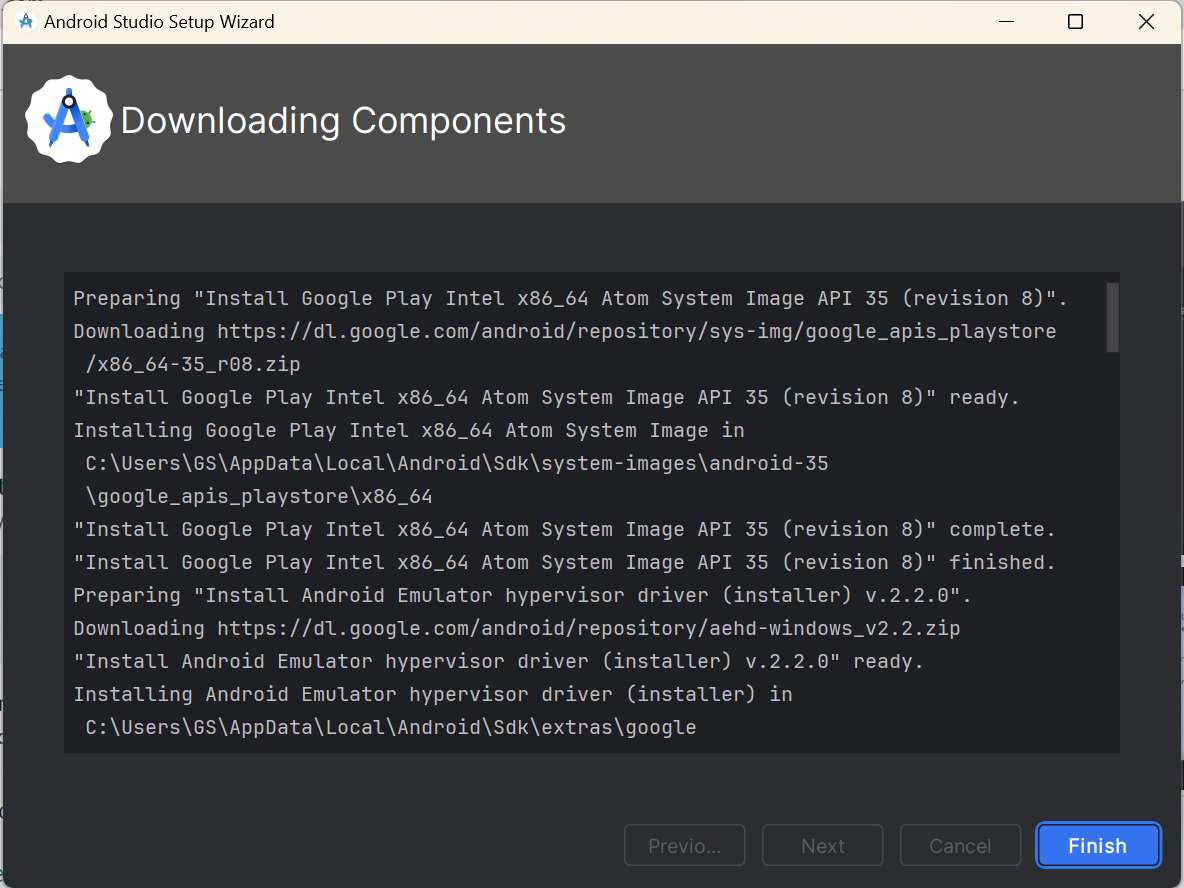Click "Preparing Install Android Emulator hypervisor" line
The height and width of the screenshot is (888, 1184).
pos(522,595)
